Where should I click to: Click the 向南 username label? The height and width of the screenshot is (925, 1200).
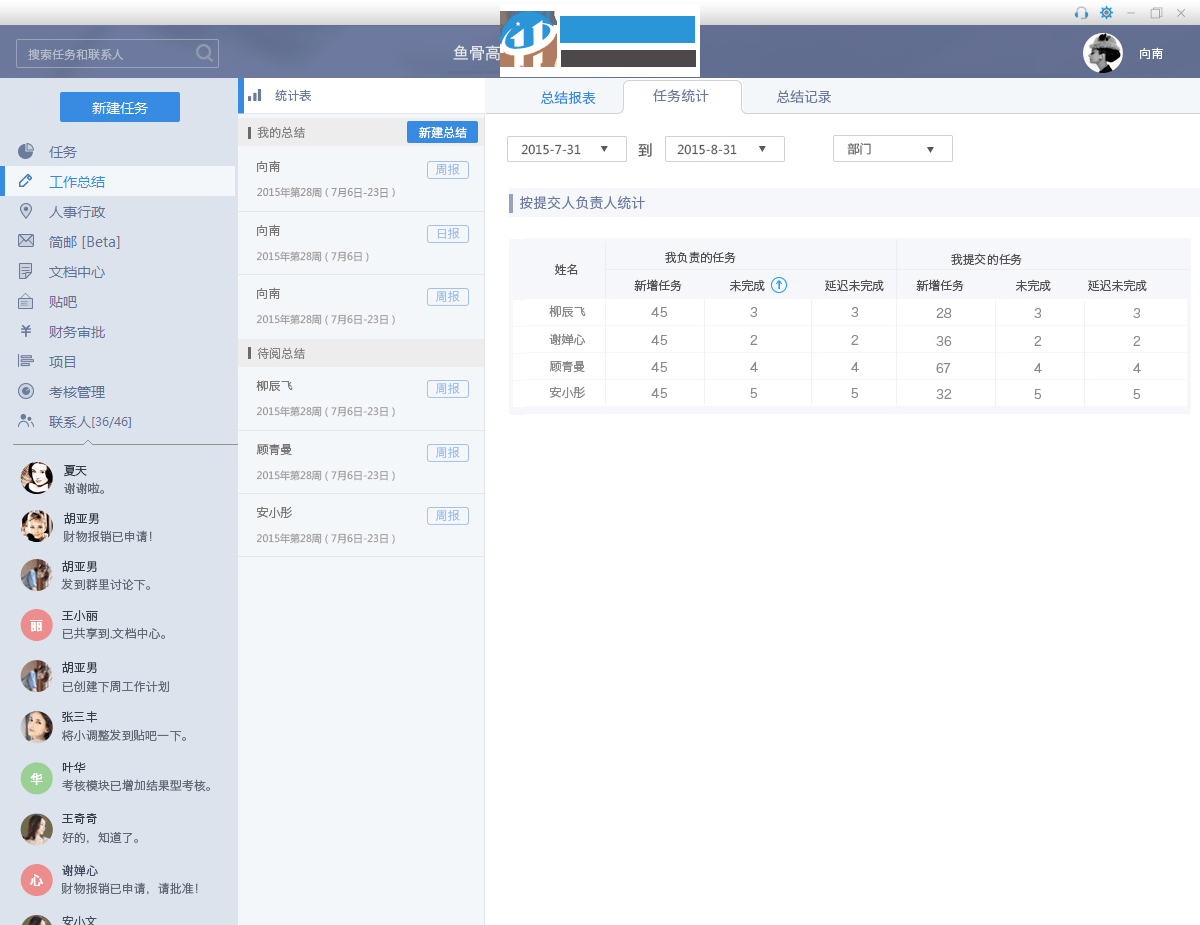(1151, 53)
